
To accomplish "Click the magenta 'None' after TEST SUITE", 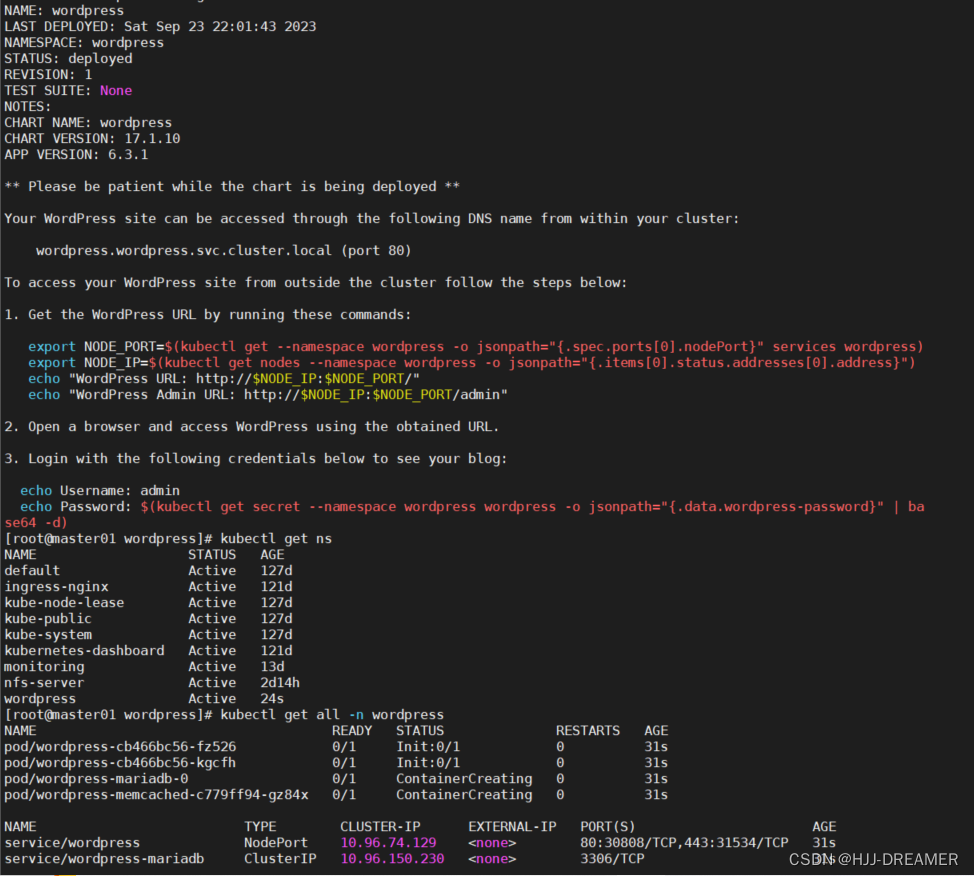I will point(116,91).
